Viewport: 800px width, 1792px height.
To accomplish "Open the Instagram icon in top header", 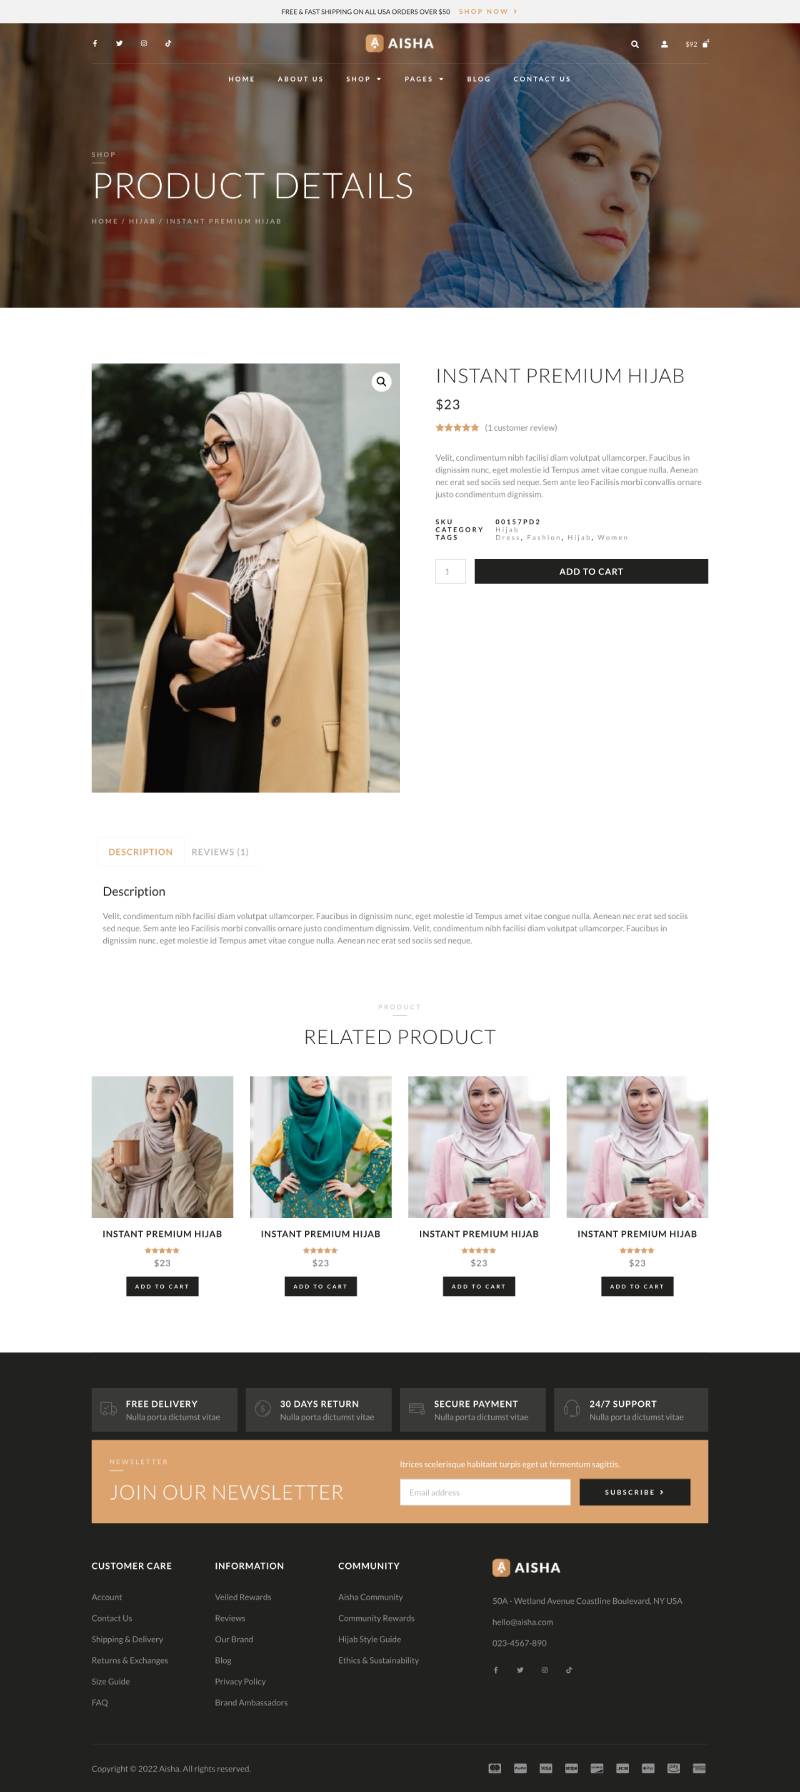I will pos(144,44).
